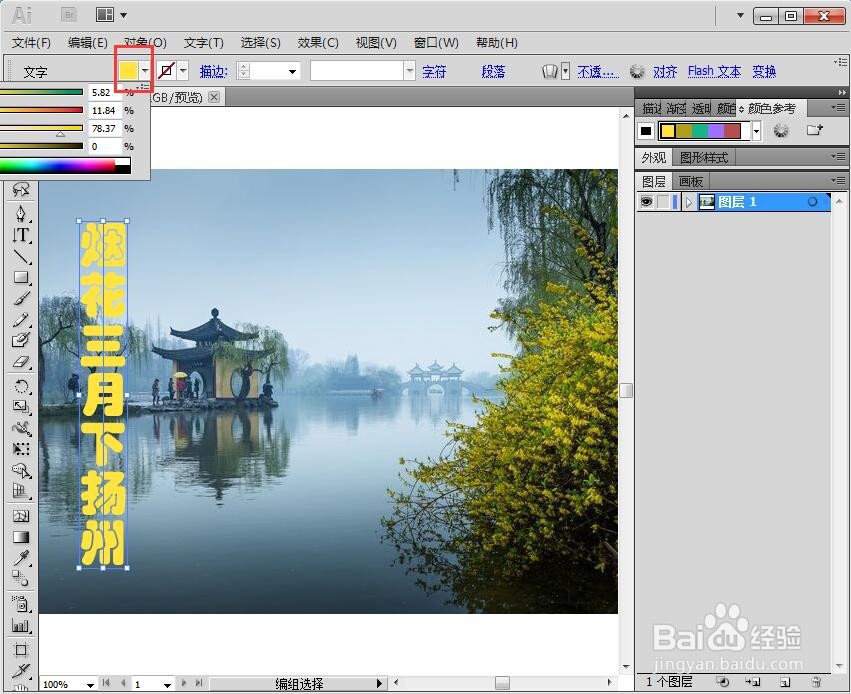Toggle visibility eye of 图层 1
This screenshot has height=694, width=851.
(x=646, y=202)
